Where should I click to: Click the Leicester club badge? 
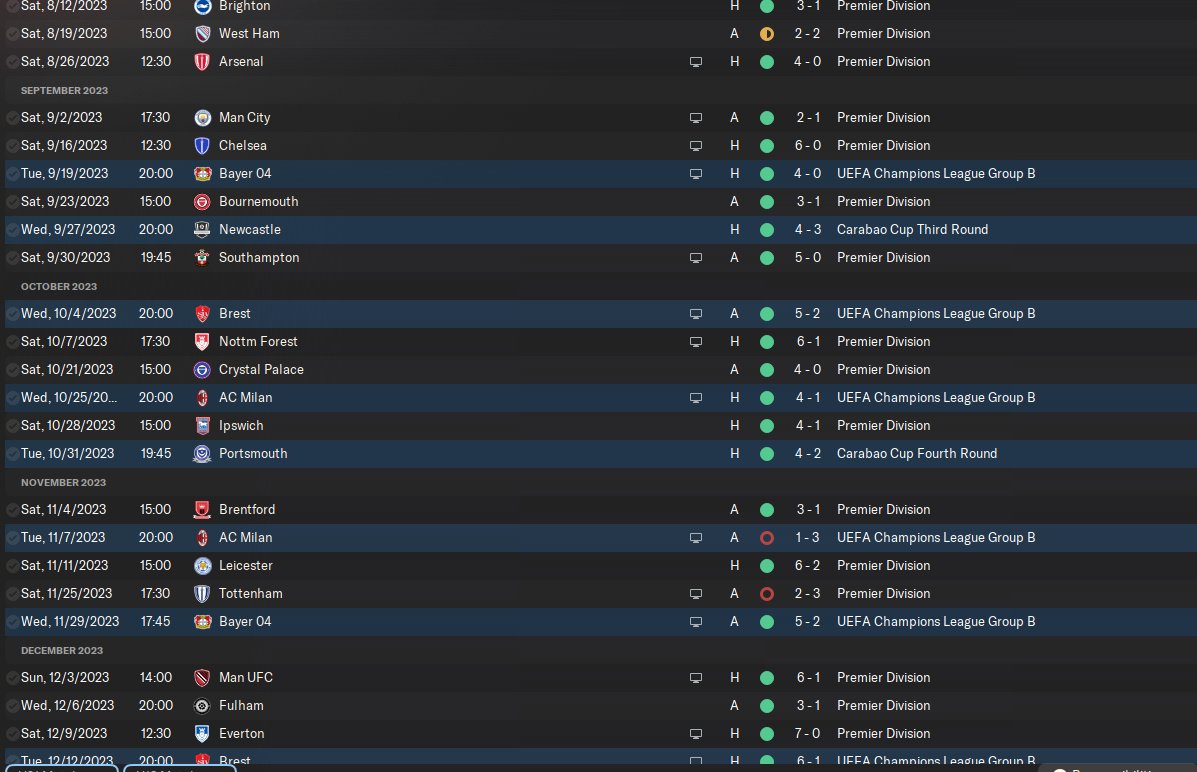202,565
